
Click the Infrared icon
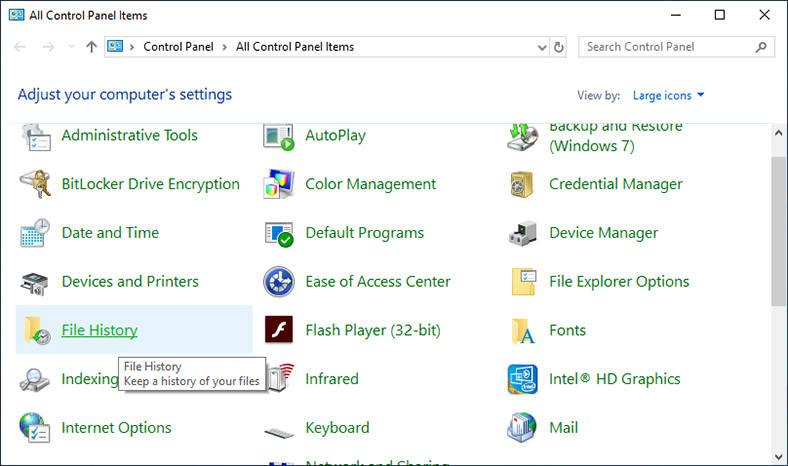tap(281, 377)
